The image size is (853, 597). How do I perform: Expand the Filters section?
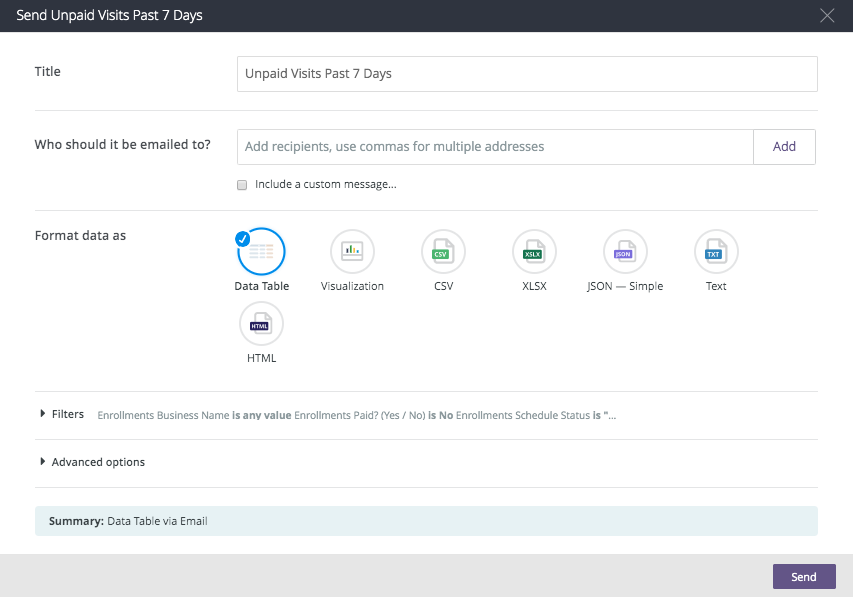coord(43,414)
